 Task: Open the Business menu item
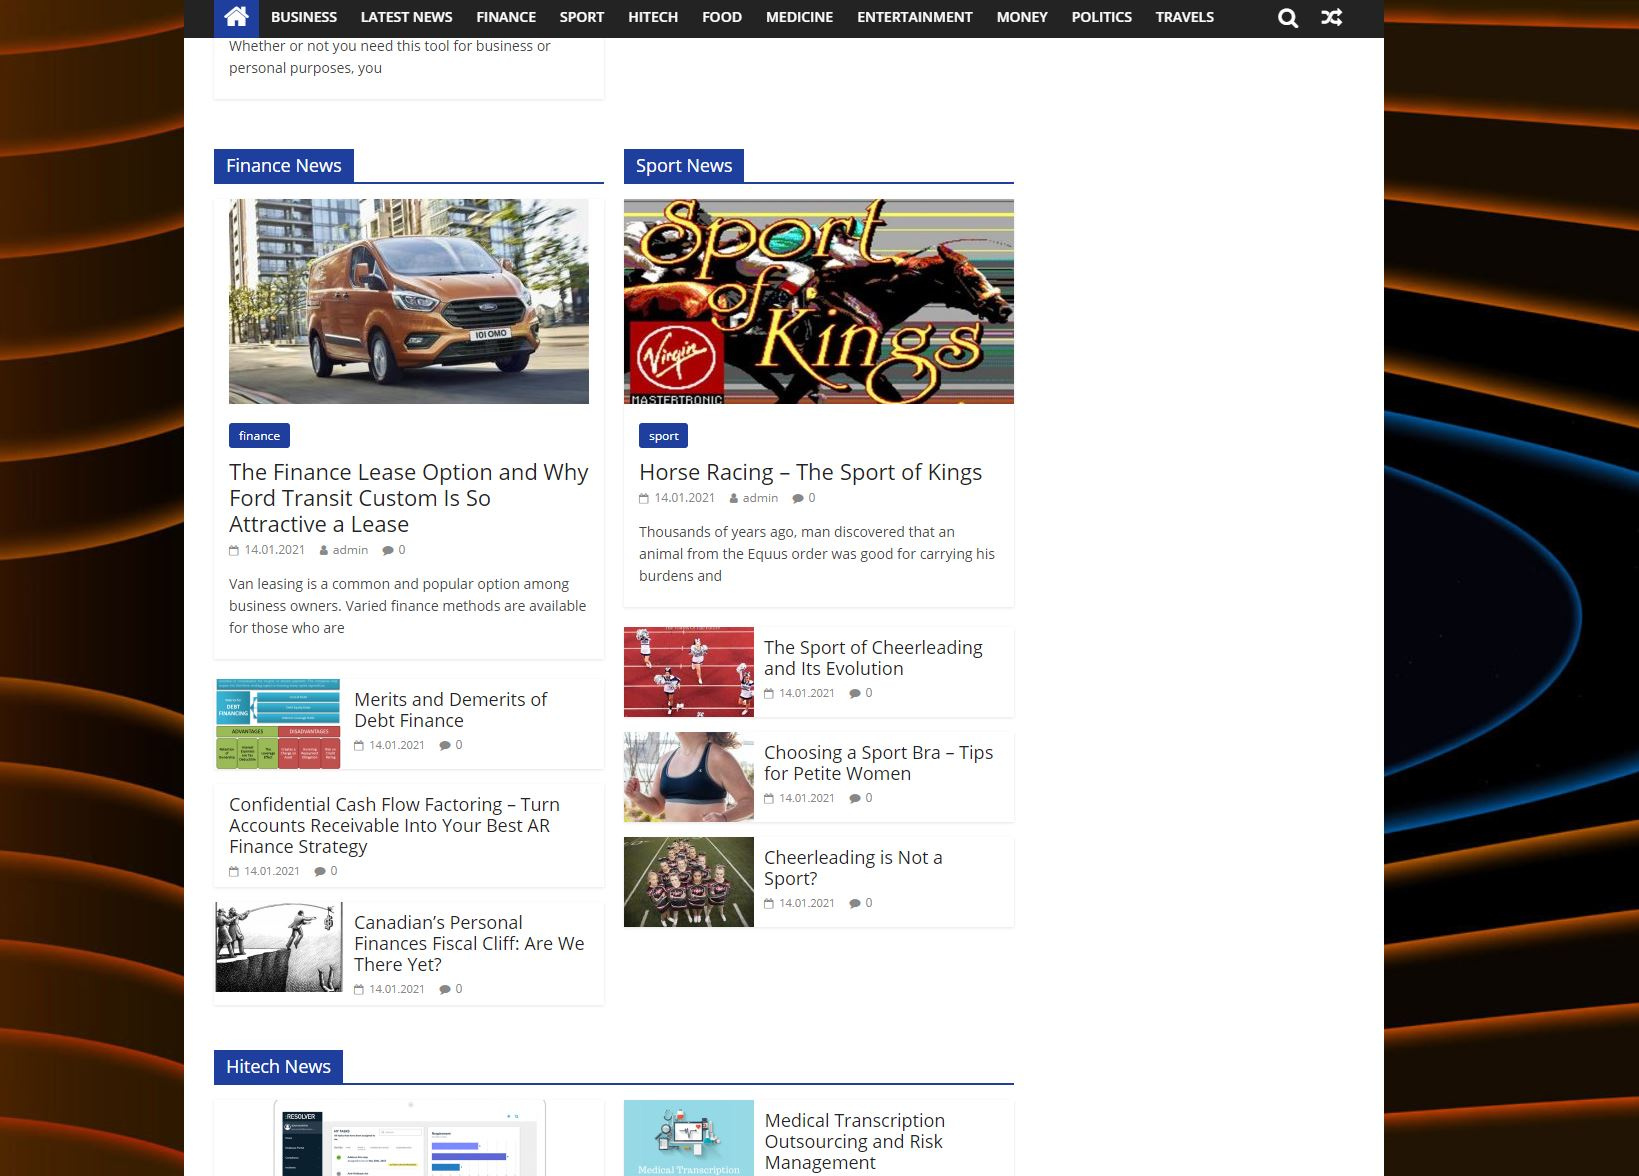click(304, 17)
